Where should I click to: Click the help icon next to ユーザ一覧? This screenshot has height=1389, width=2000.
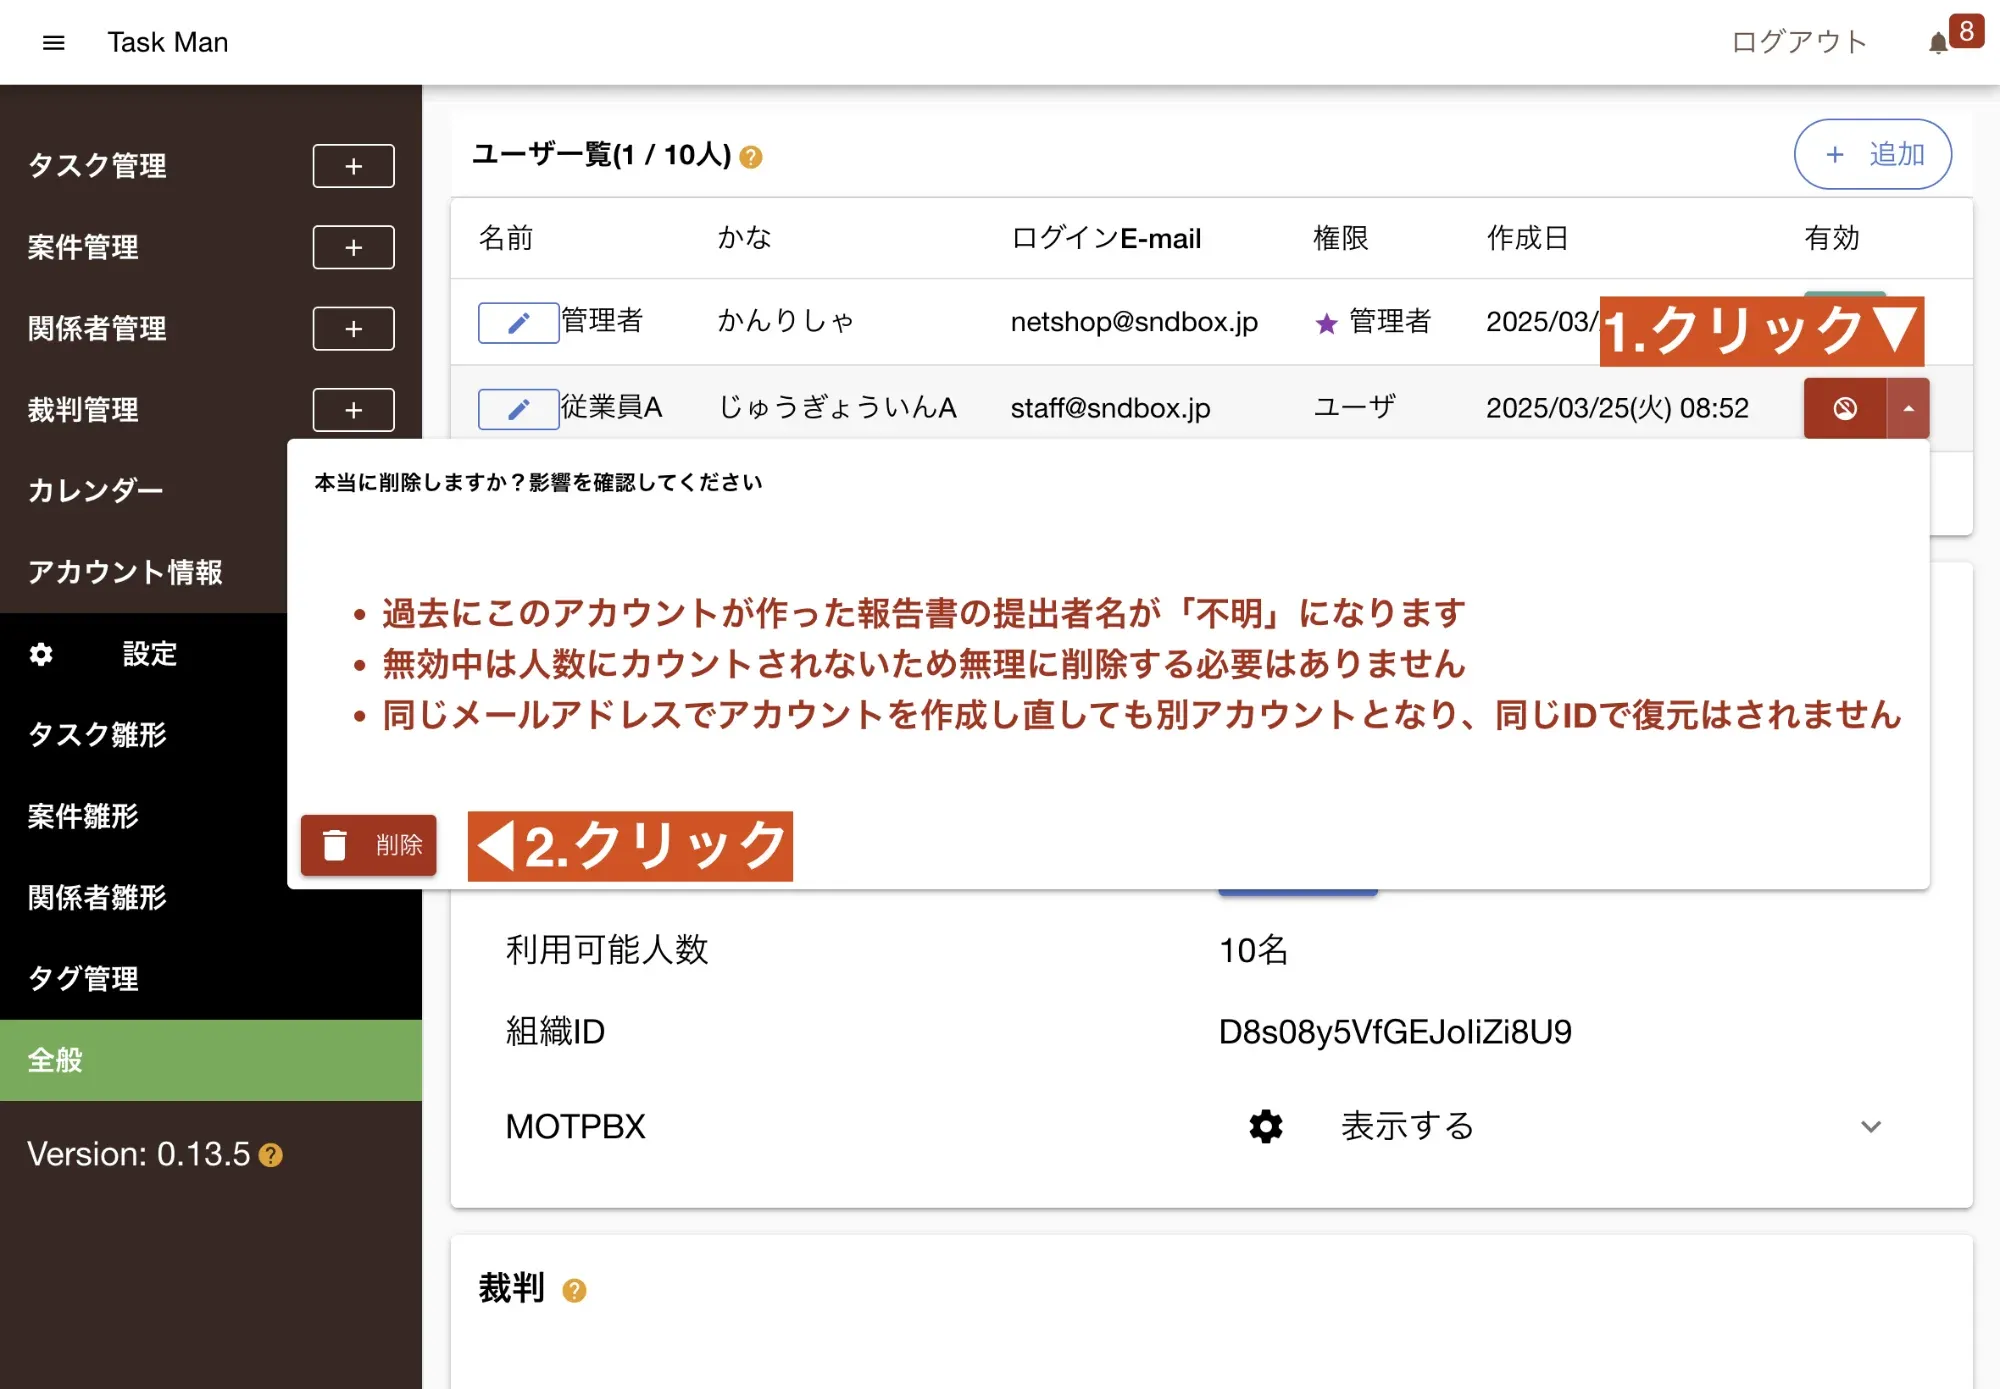[751, 157]
